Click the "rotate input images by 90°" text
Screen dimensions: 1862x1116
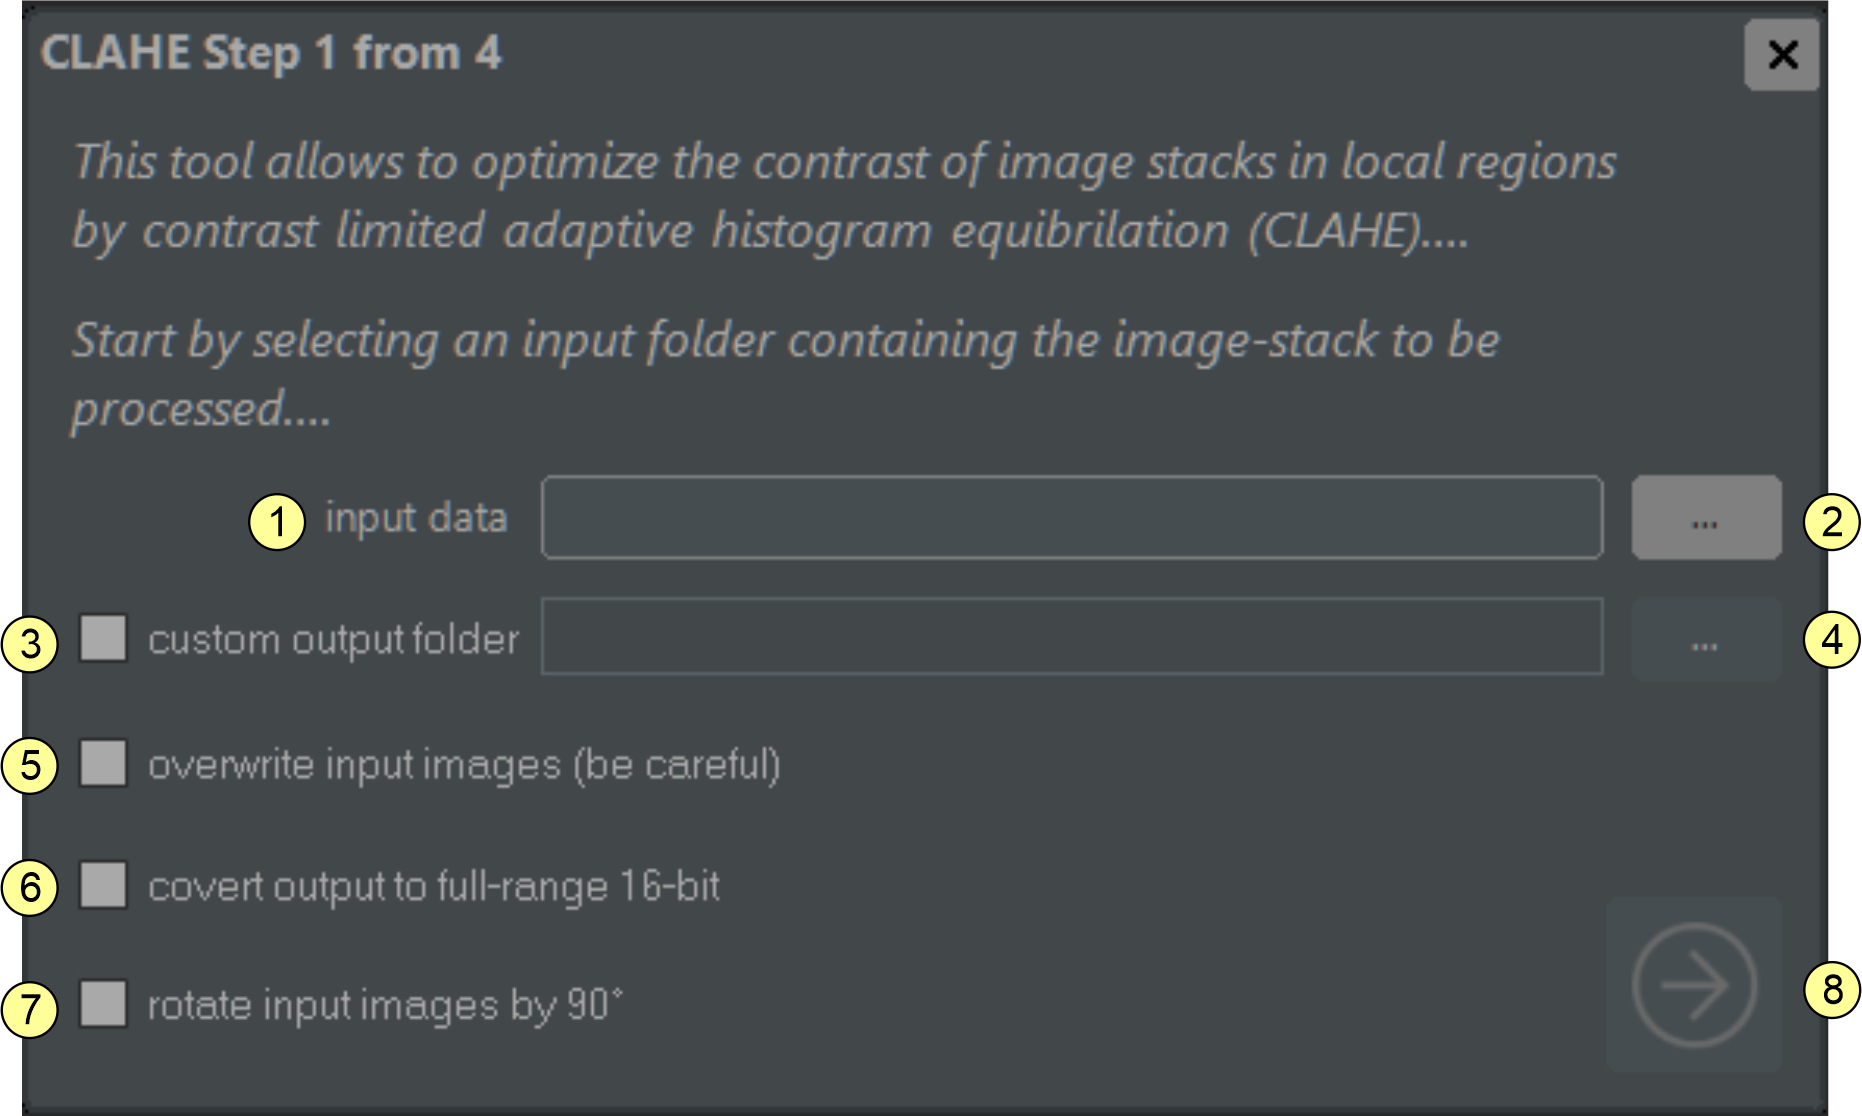coord(385,1004)
